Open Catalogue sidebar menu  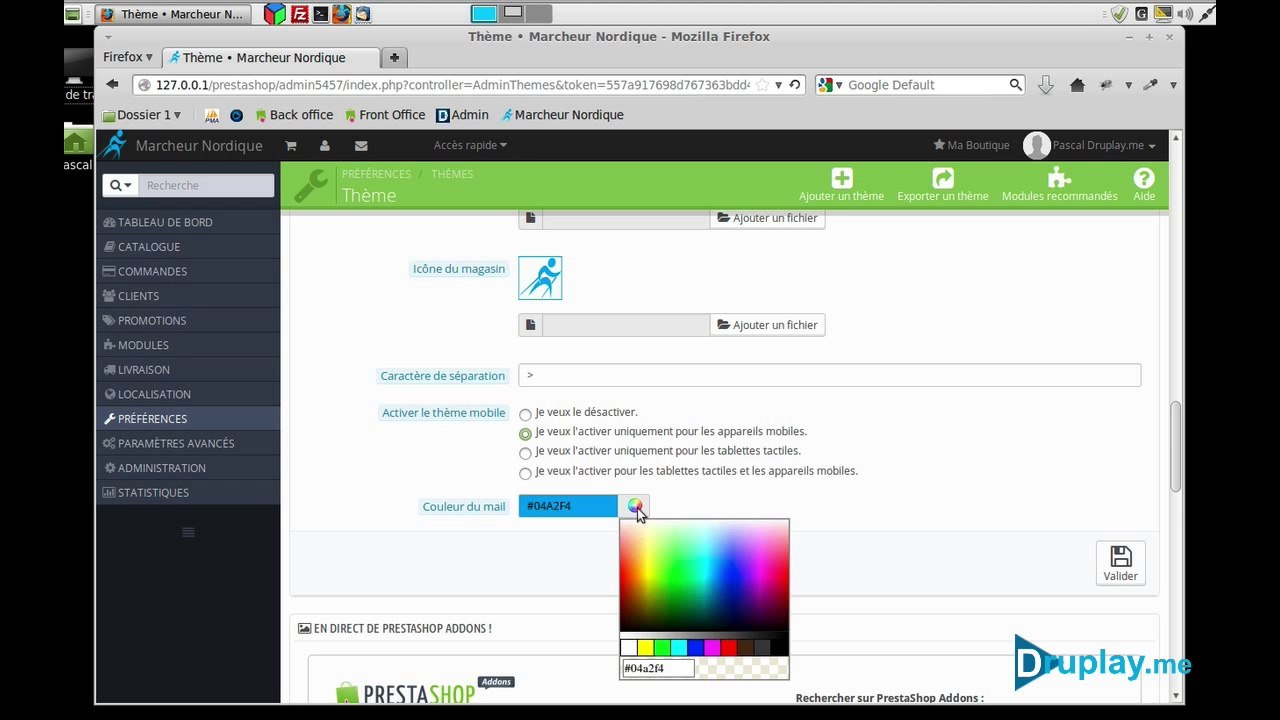188,247
